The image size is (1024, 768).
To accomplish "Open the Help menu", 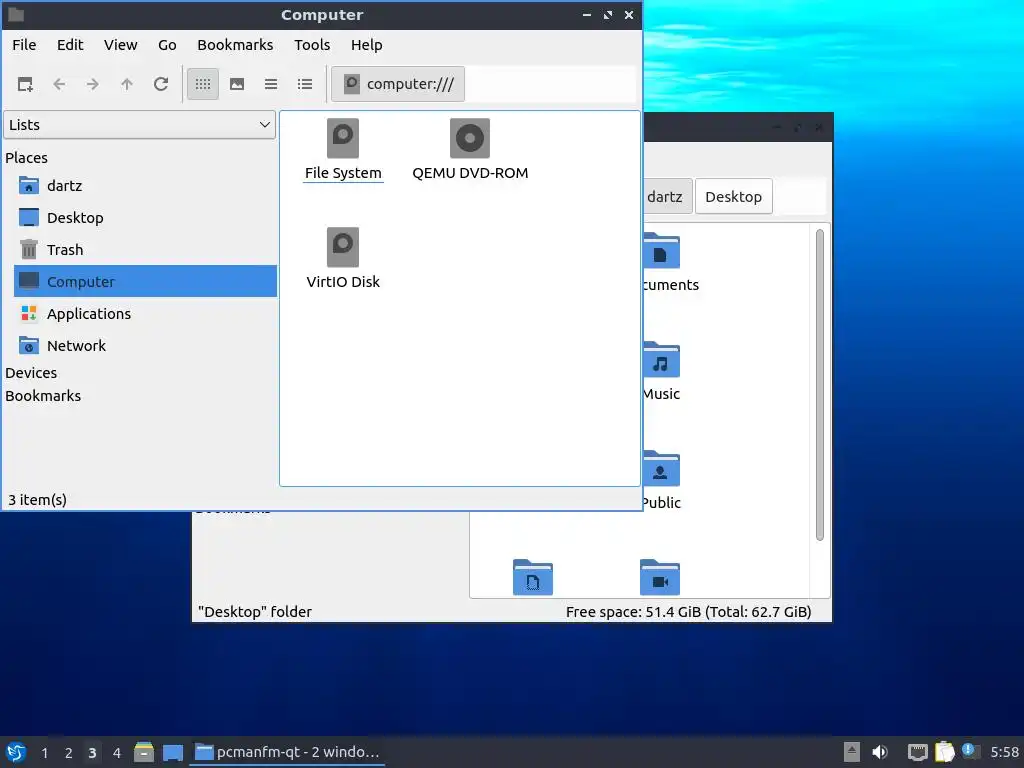I will (366, 45).
